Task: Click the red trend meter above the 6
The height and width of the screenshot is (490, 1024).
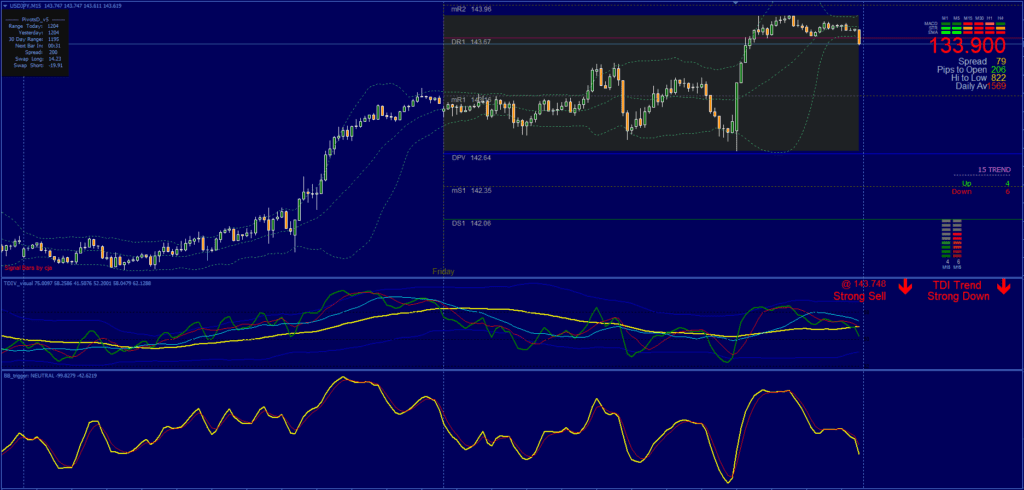Action: pos(957,239)
